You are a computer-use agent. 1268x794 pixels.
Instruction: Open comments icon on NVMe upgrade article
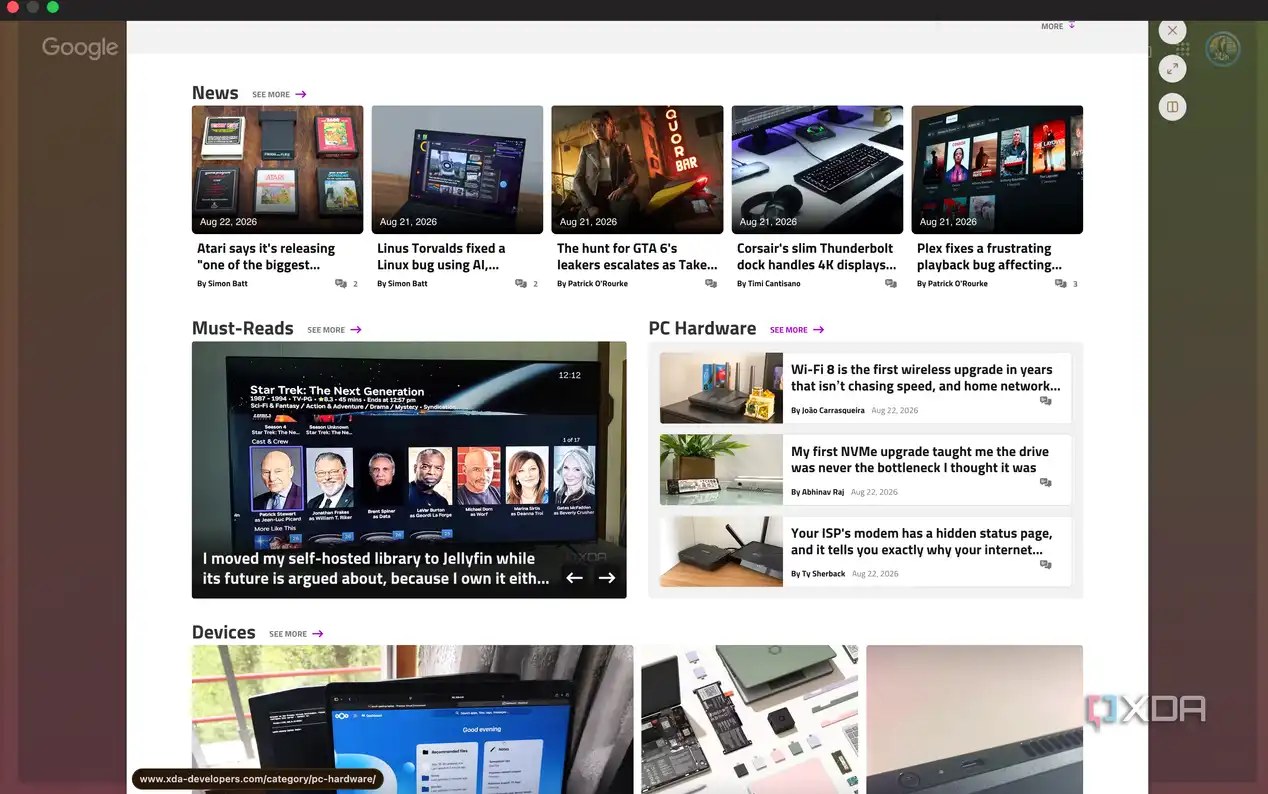tap(1046, 483)
